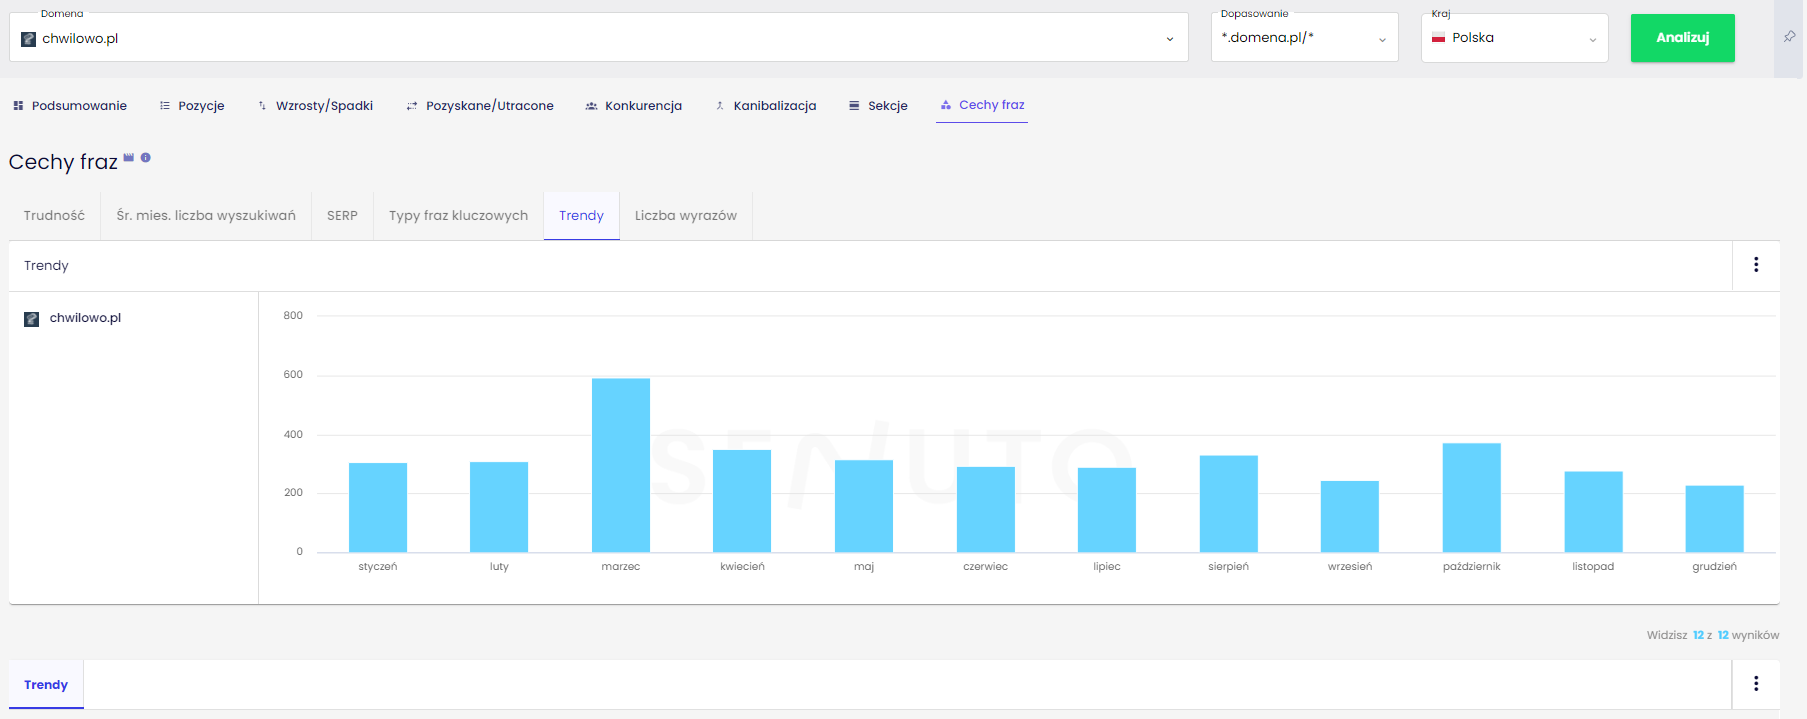The width and height of the screenshot is (1807, 719).
Task: Click the listopad bar in the chart
Action: 1594,512
